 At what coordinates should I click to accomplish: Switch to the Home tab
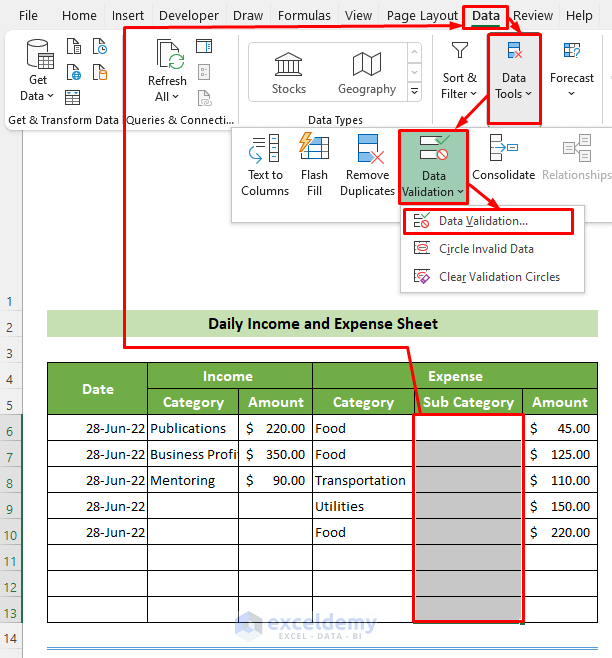tap(79, 16)
